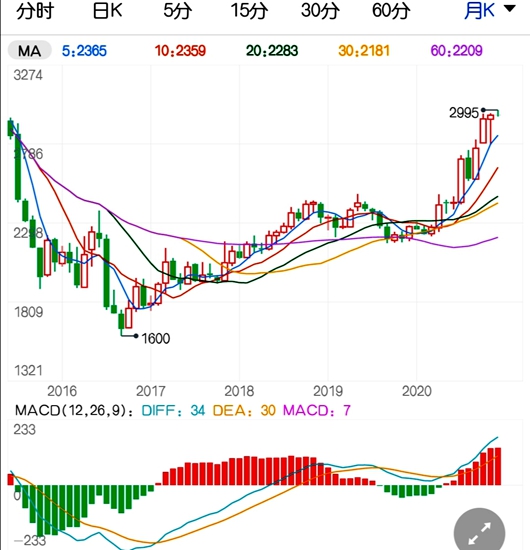Tap the fullscreen expand icon
Screen dimensions: 530x550
coord(479,534)
